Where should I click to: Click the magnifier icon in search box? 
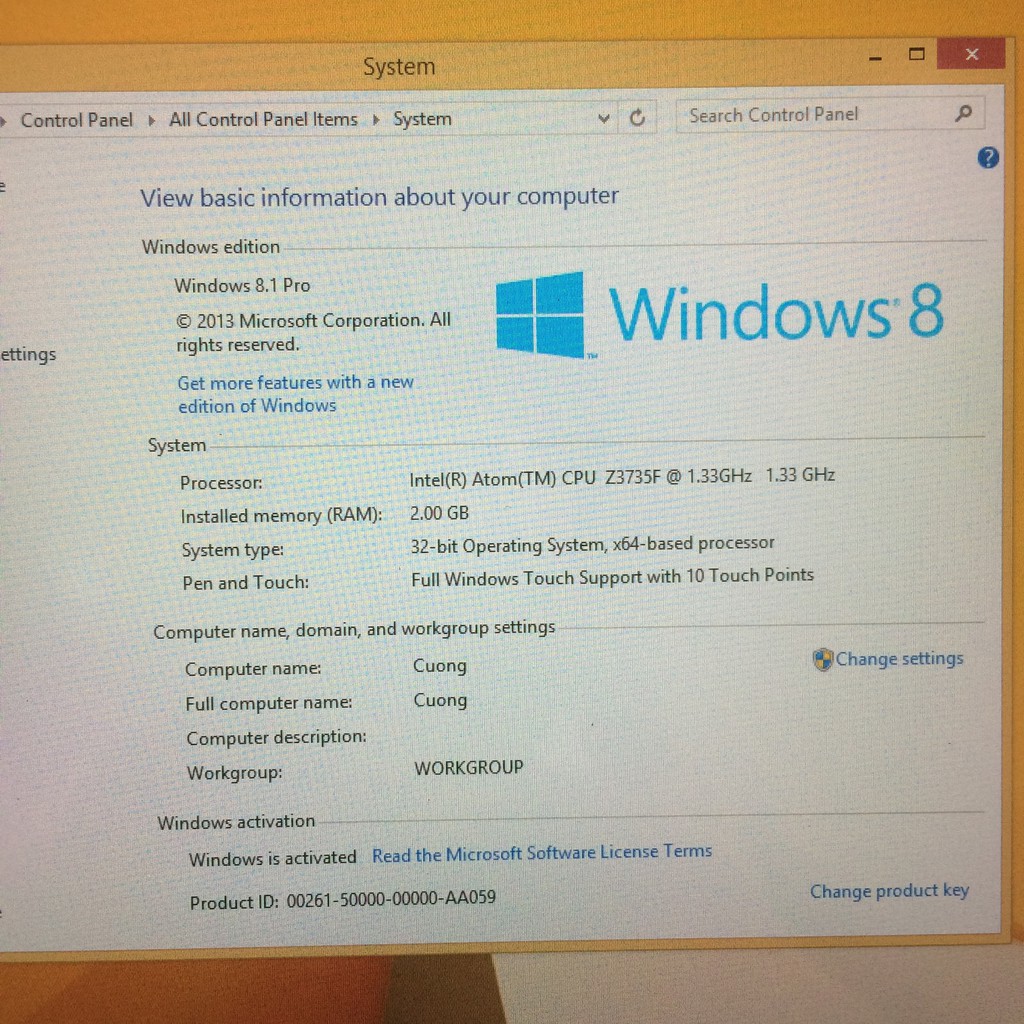(x=963, y=114)
